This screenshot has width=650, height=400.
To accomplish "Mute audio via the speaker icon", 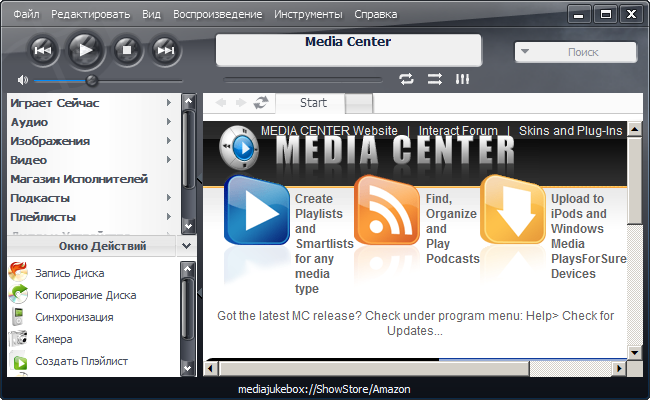I will tap(22, 80).
